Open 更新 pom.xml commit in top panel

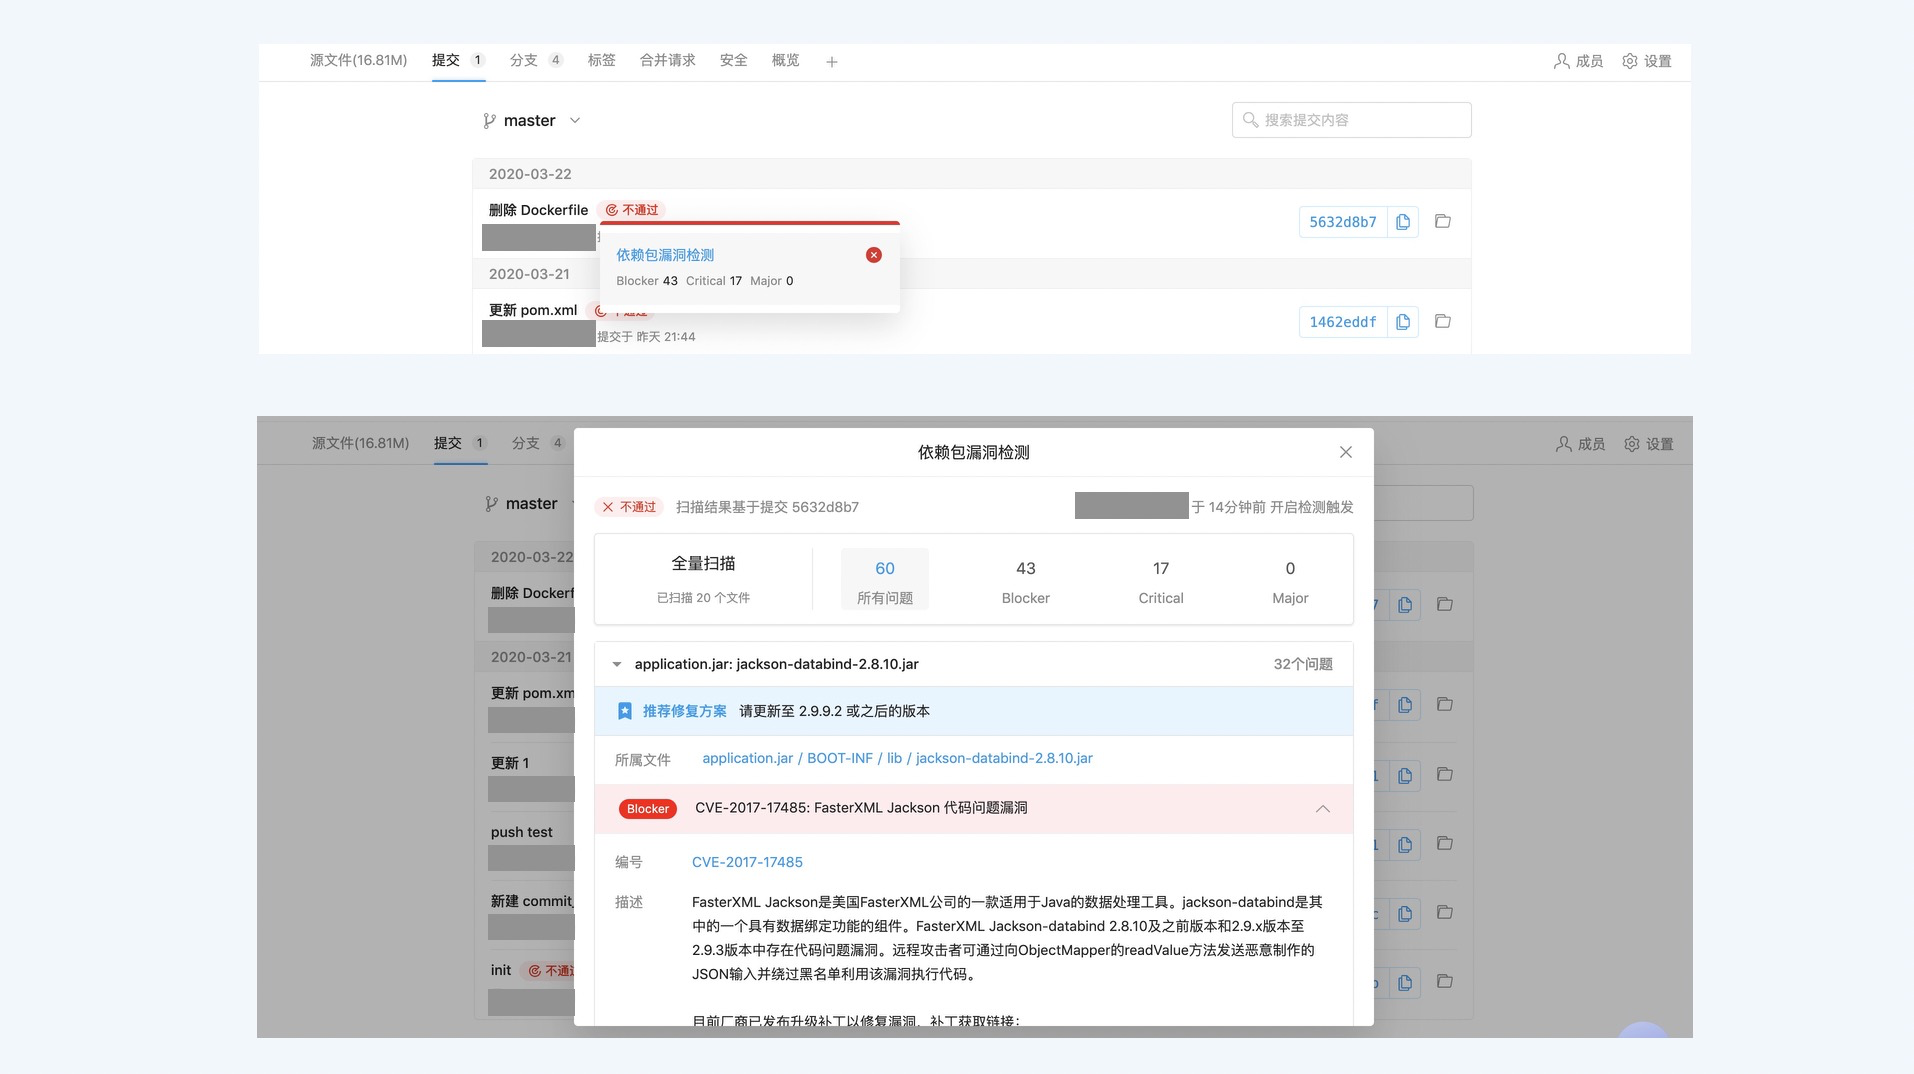533,310
